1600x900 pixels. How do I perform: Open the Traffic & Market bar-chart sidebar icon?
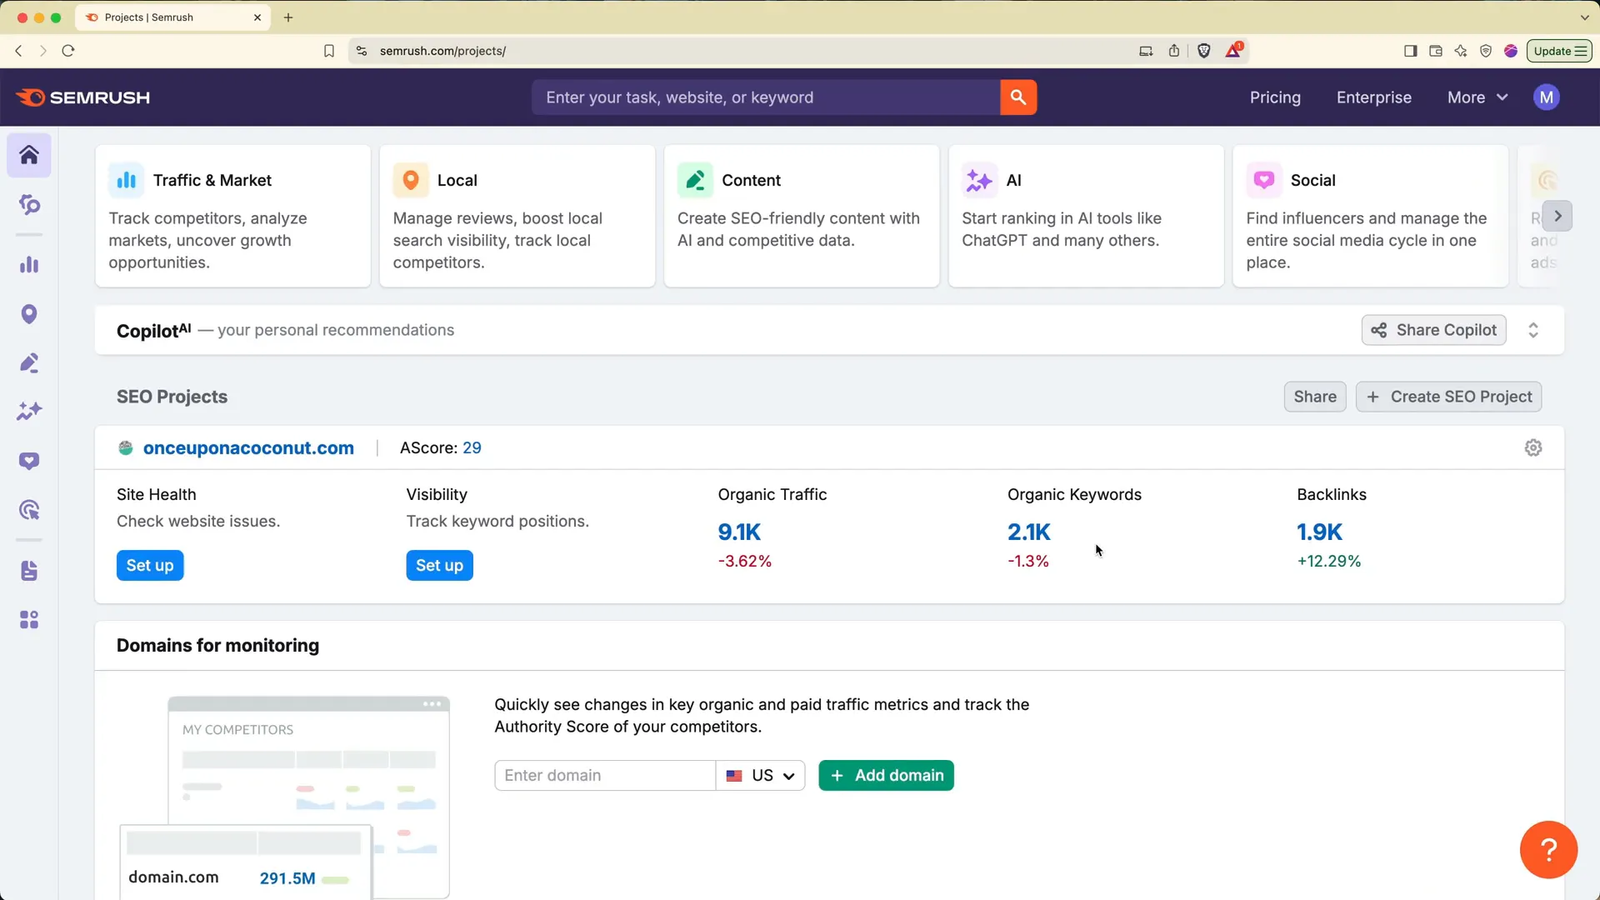(29, 265)
